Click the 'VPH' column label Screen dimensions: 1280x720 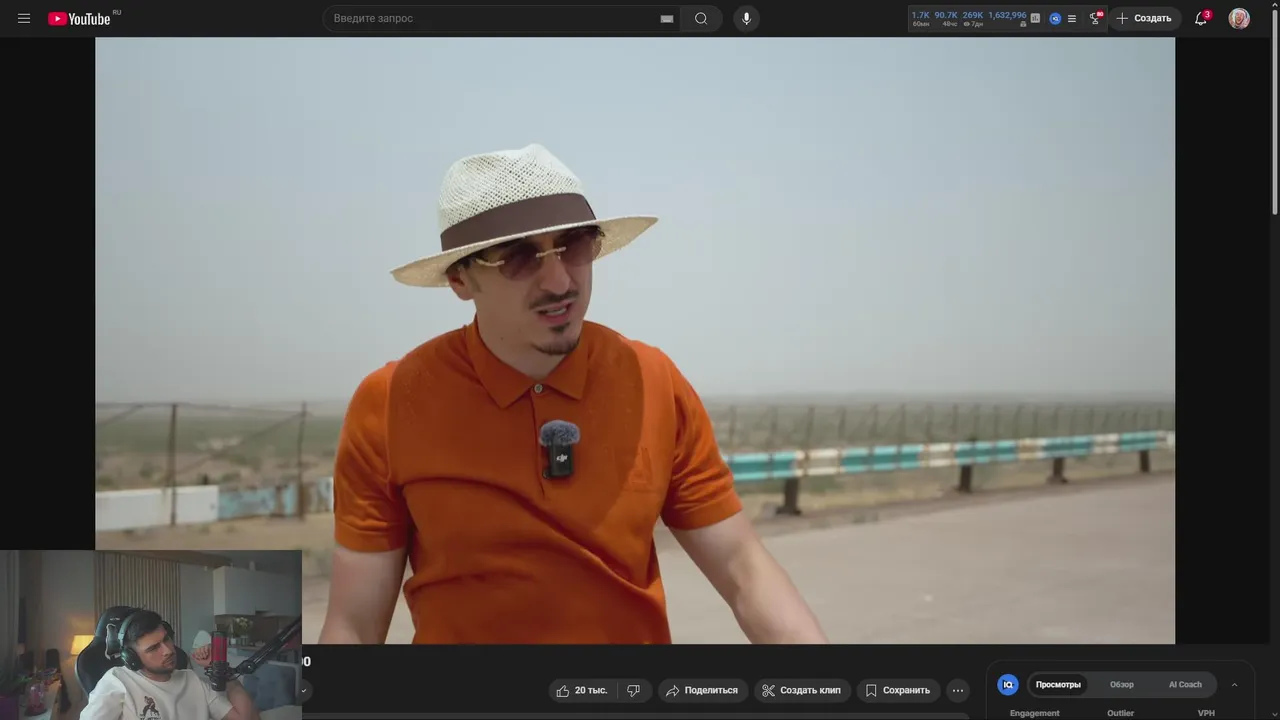[1206, 713]
